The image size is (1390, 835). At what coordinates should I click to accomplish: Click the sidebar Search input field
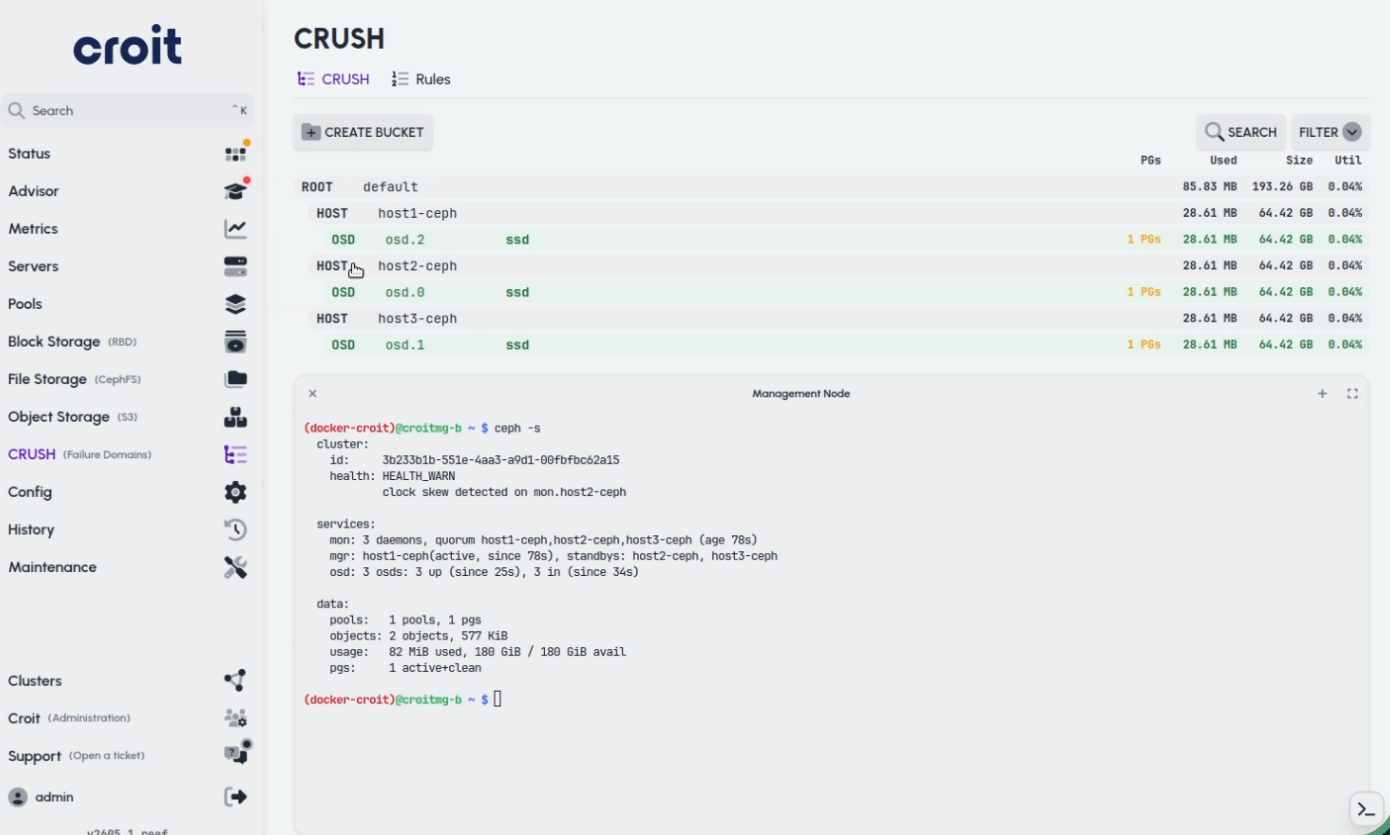(x=127, y=111)
